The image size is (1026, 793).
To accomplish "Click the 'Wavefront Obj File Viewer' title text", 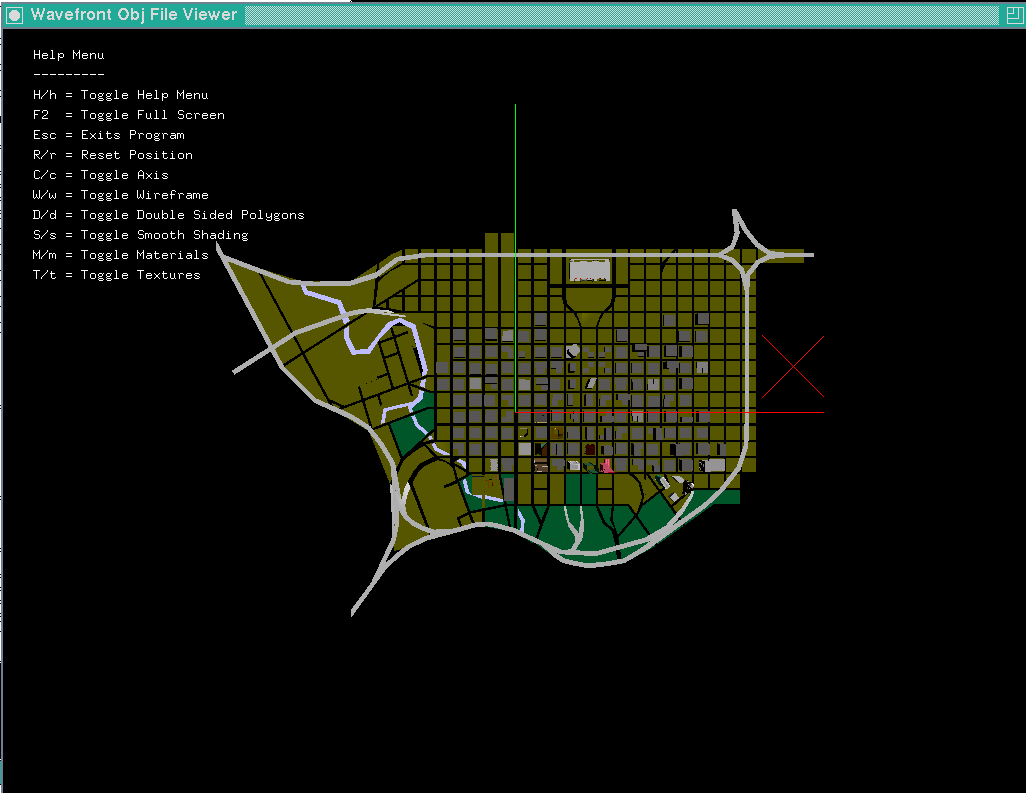I will point(134,14).
